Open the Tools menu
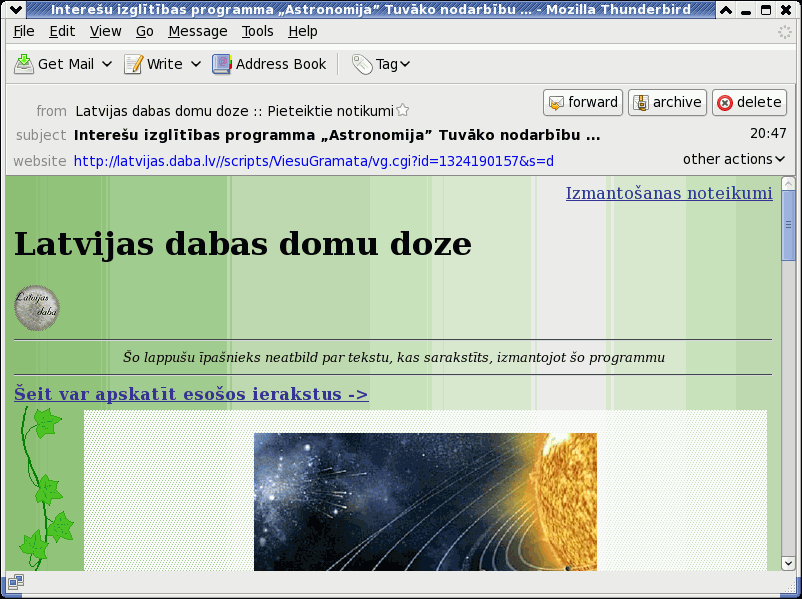The width and height of the screenshot is (802, 599). tap(257, 31)
